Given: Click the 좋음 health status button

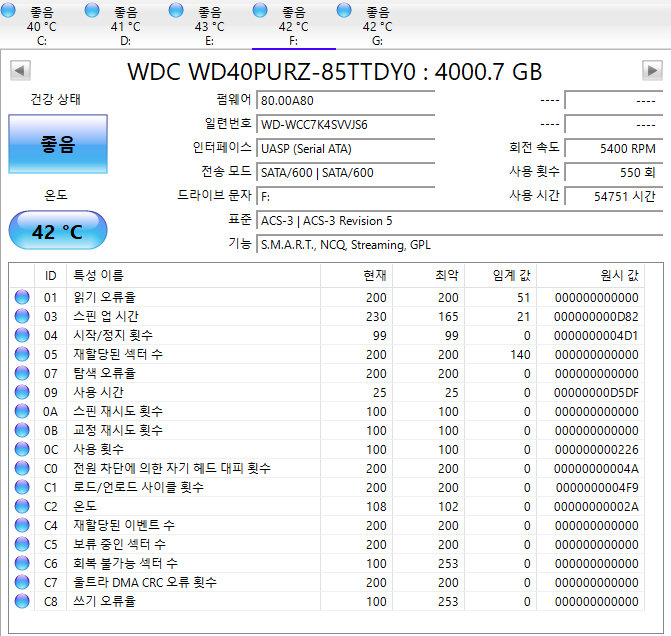Looking at the screenshot, I should [x=57, y=145].
